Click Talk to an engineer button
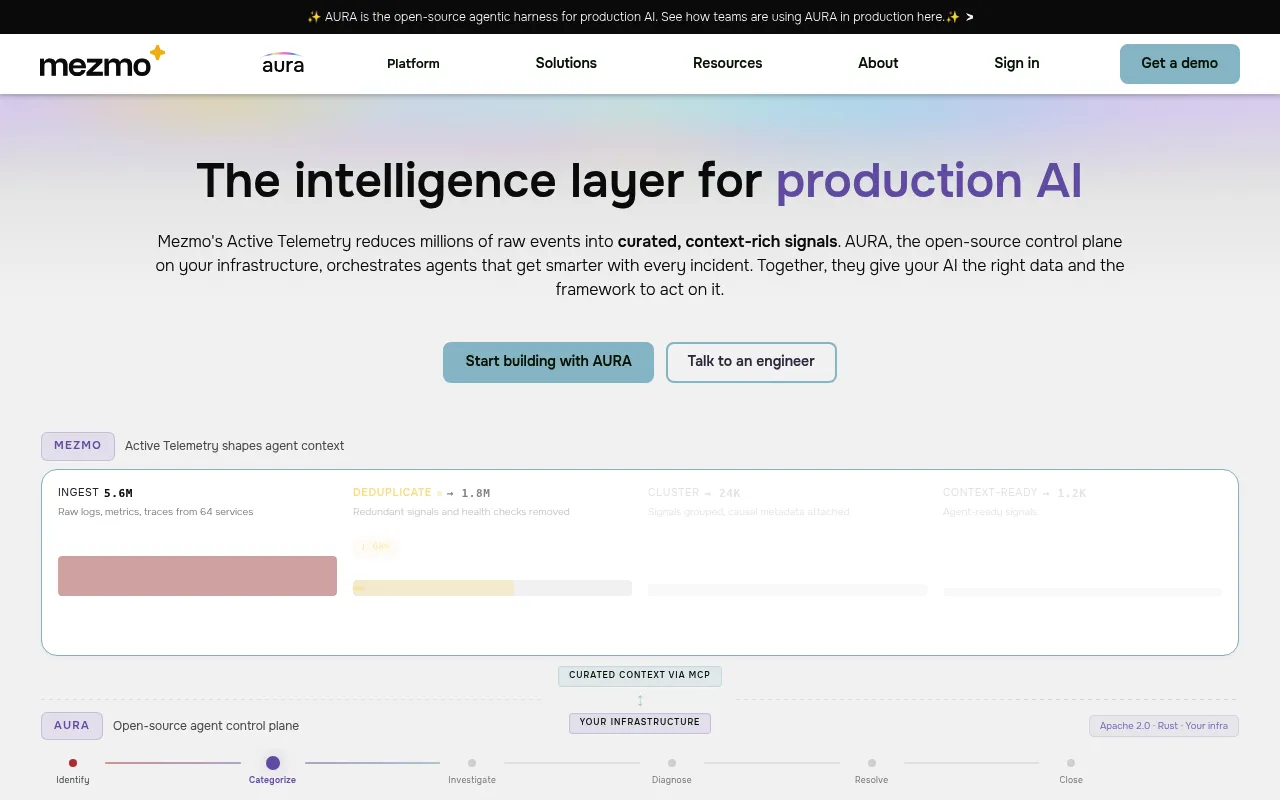The height and width of the screenshot is (800, 1280). click(x=751, y=362)
